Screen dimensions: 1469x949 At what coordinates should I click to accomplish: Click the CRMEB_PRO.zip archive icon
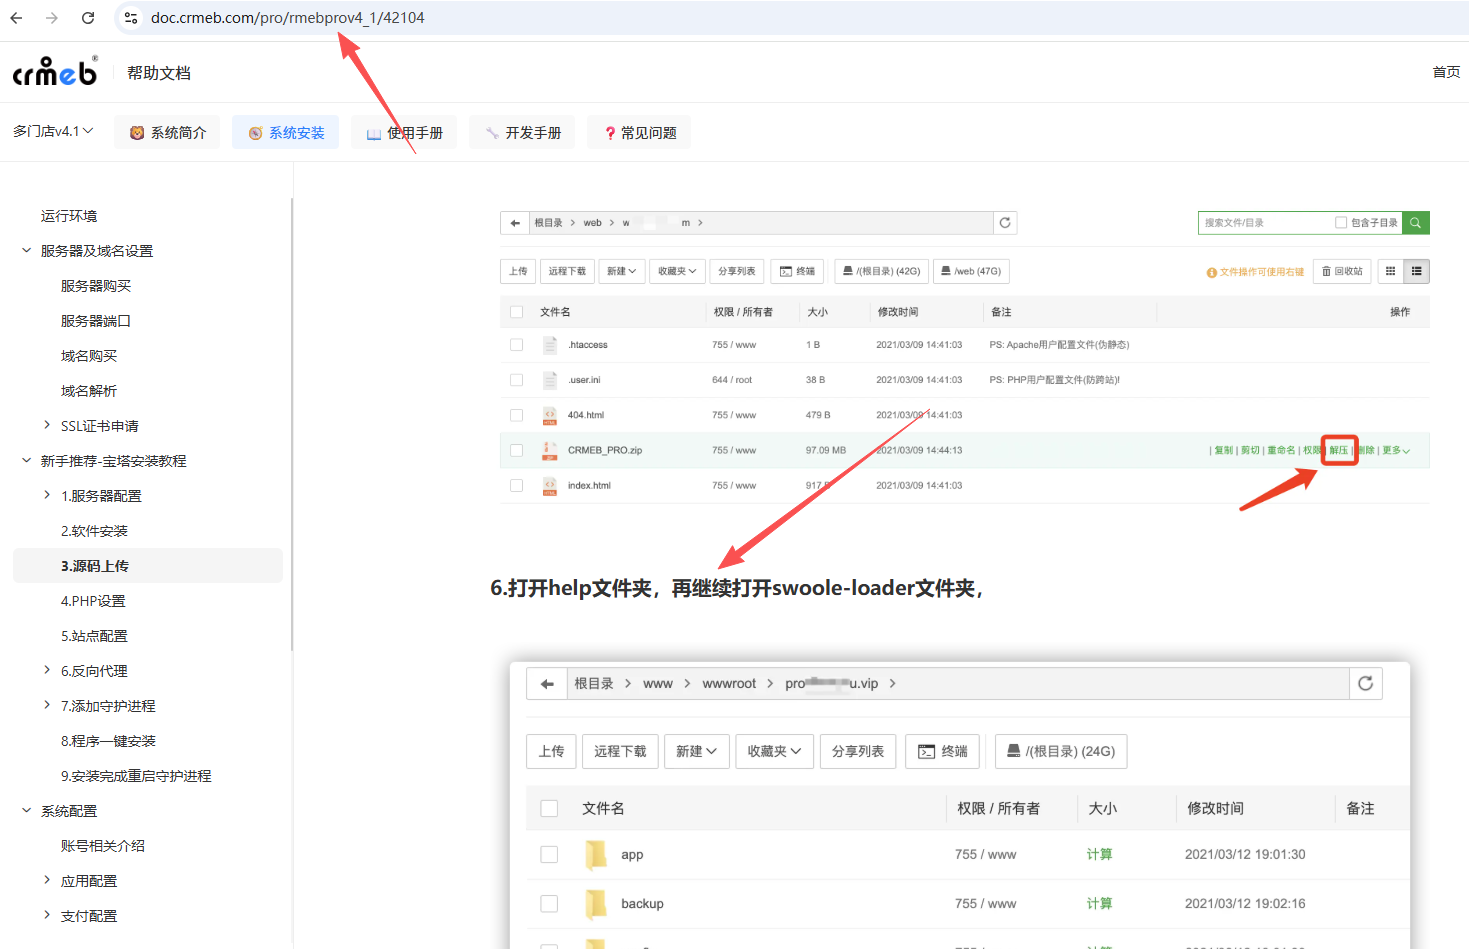pyautogui.click(x=549, y=450)
